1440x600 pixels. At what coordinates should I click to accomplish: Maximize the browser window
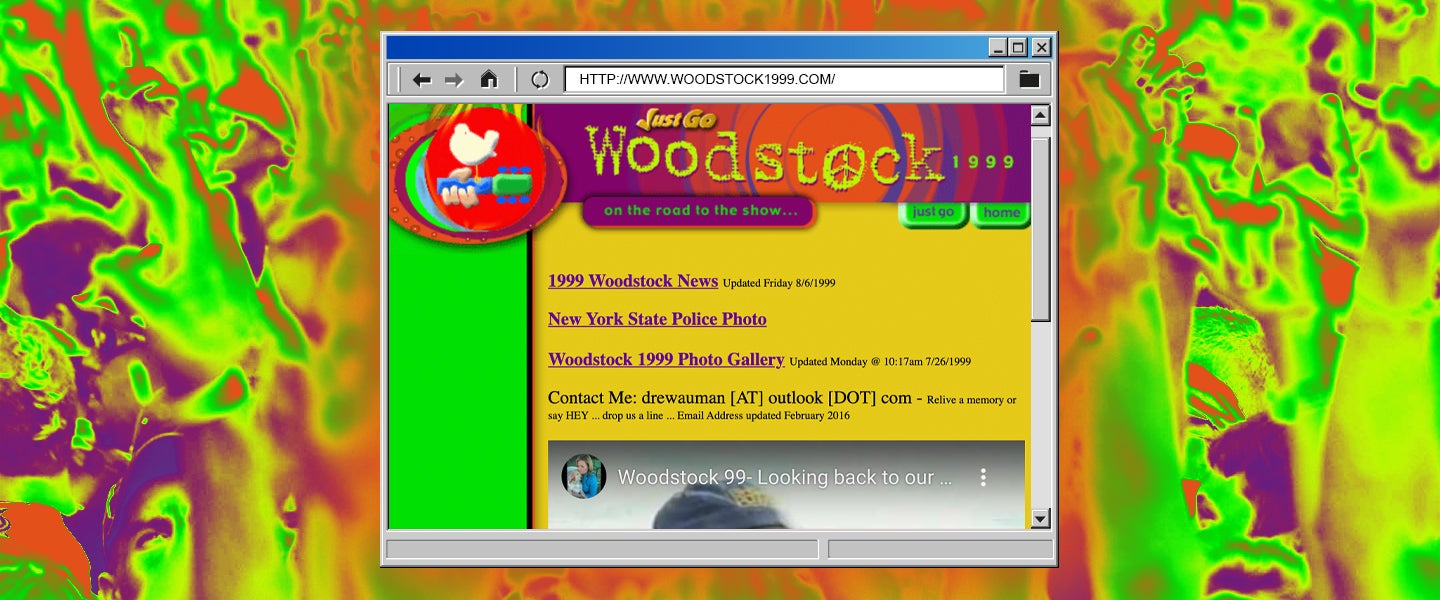[1019, 47]
